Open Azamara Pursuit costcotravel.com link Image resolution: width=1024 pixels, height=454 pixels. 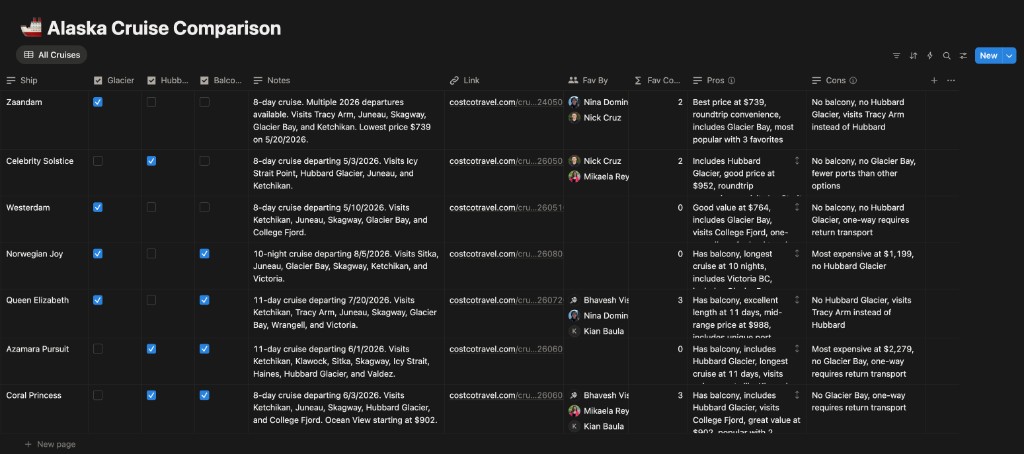pos(505,349)
